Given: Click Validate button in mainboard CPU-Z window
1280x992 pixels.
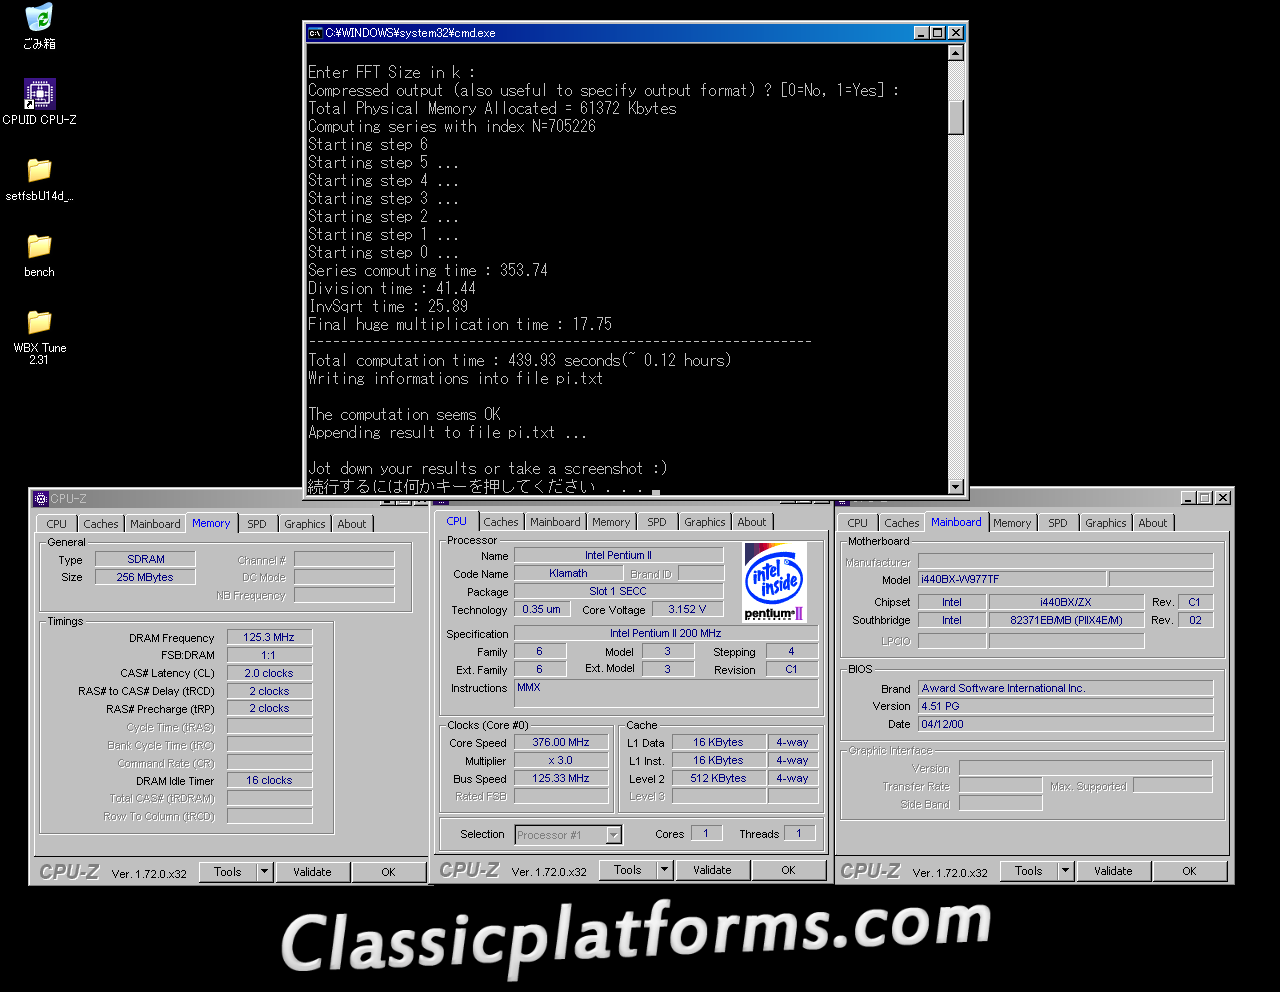Looking at the screenshot, I should coord(1113,871).
